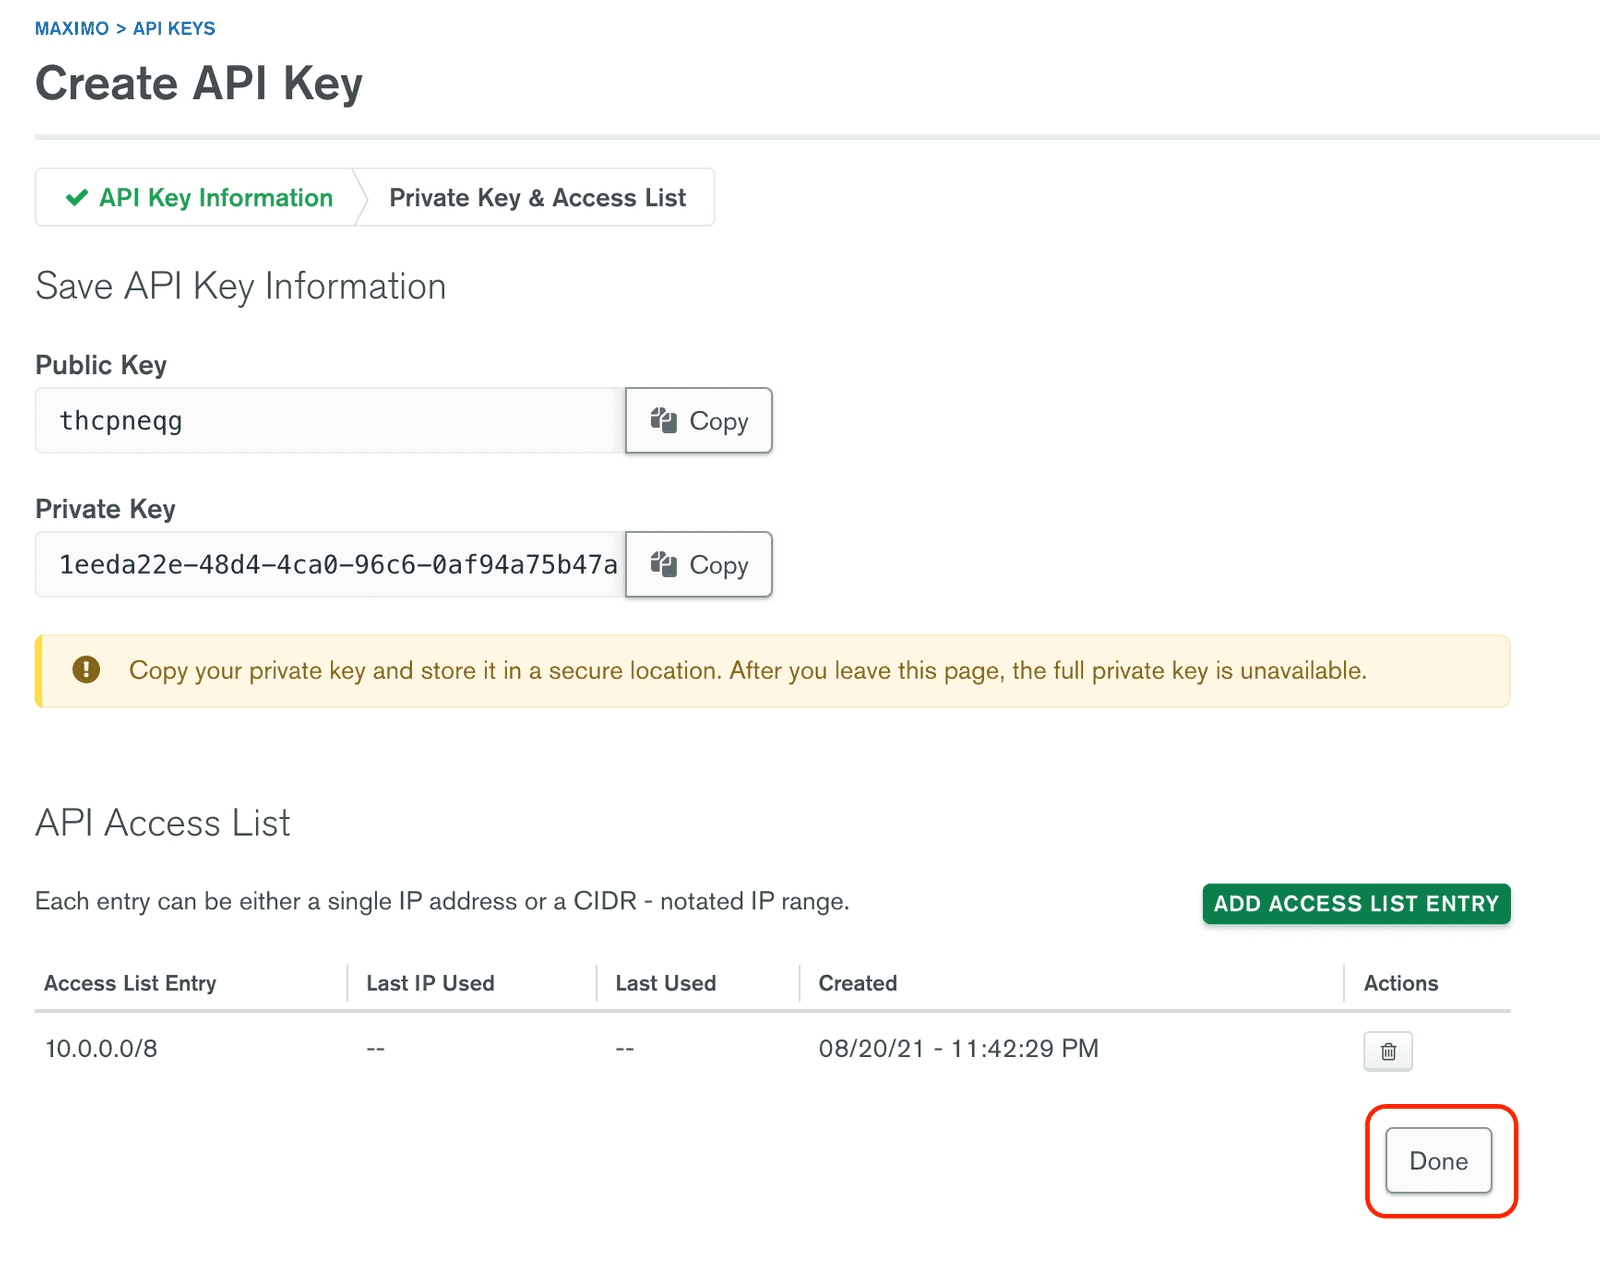Click inside the Private Key field
This screenshot has width=1600, height=1270.
pyautogui.click(x=330, y=564)
